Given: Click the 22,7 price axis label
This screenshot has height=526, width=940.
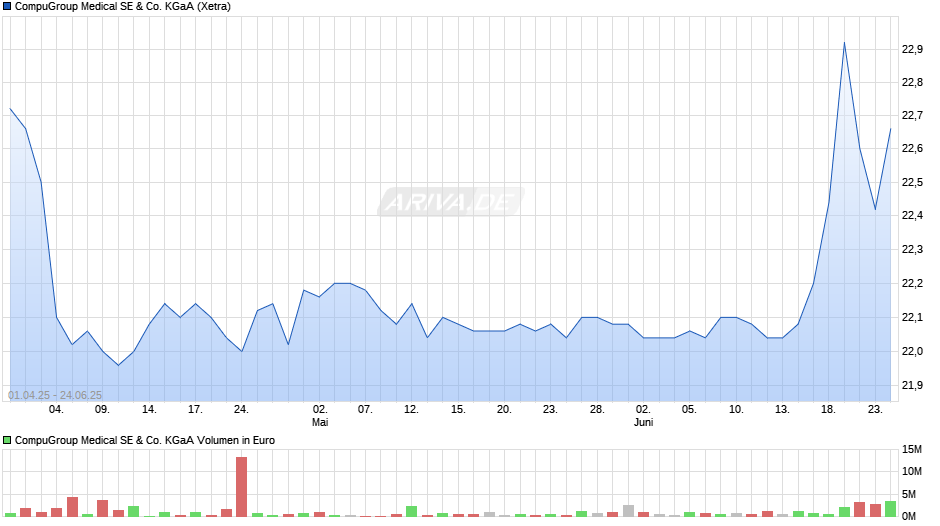Looking at the screenshot, I should point(912,115).
